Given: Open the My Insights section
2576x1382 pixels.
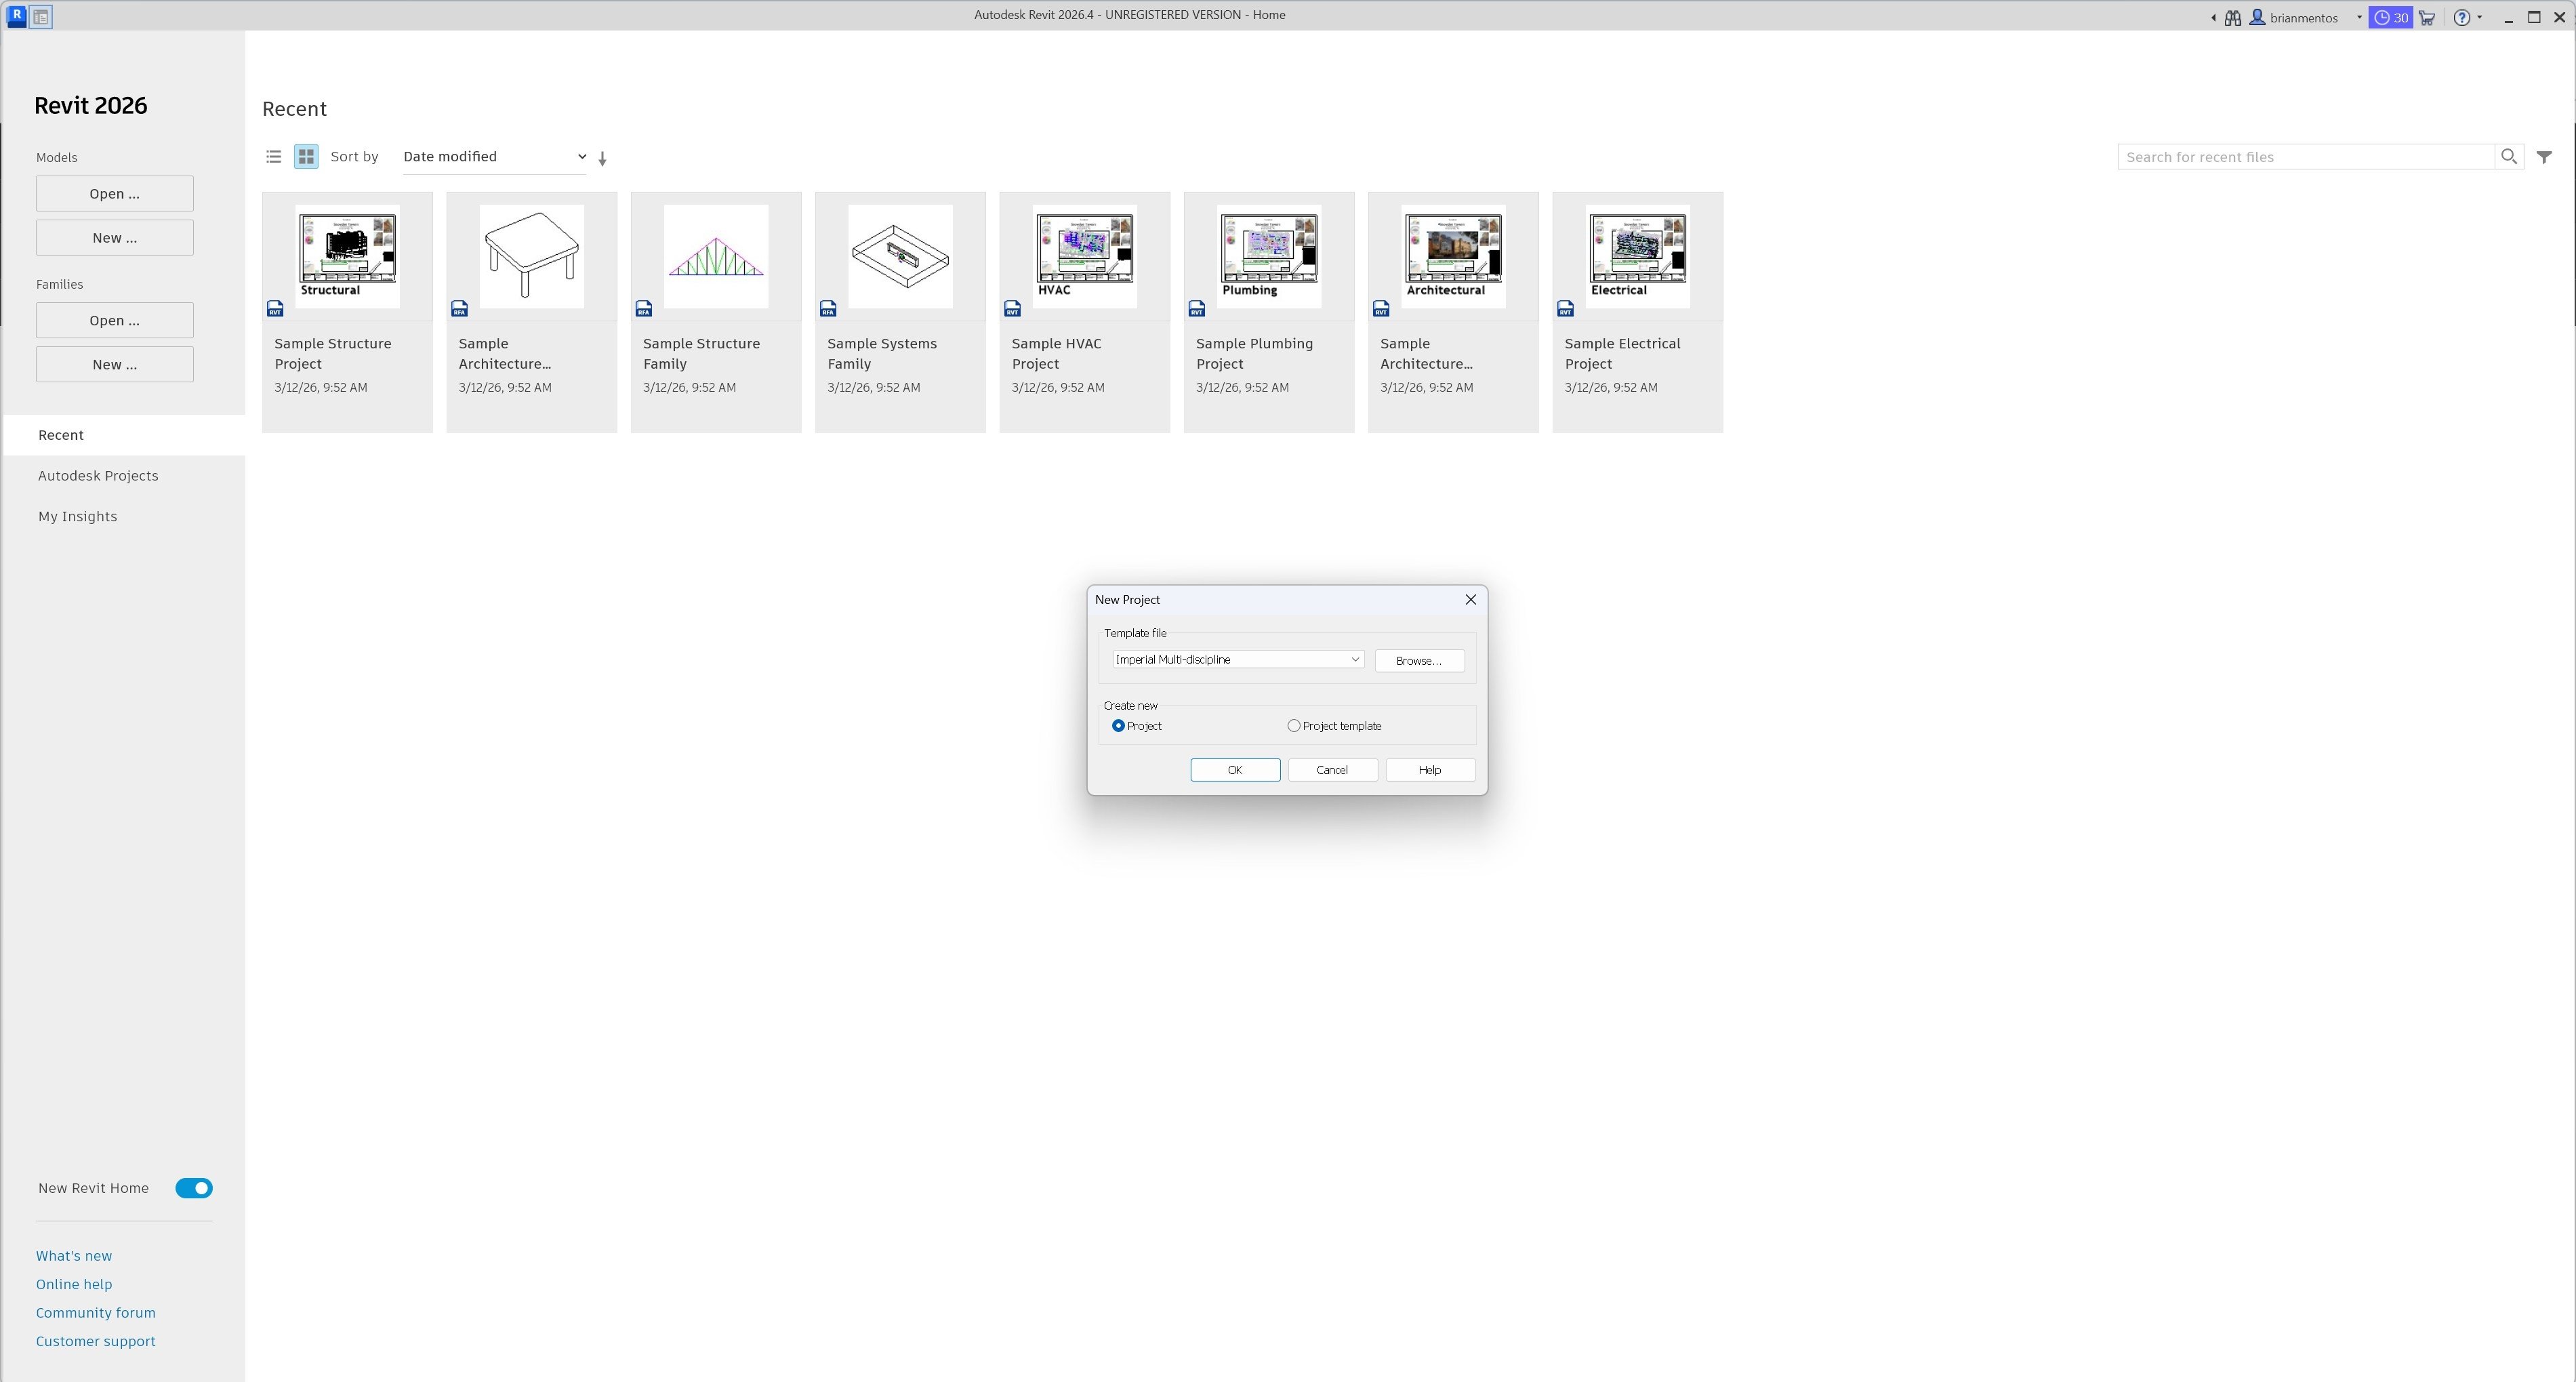Looking at the screenshot, I should coord(78,517).
